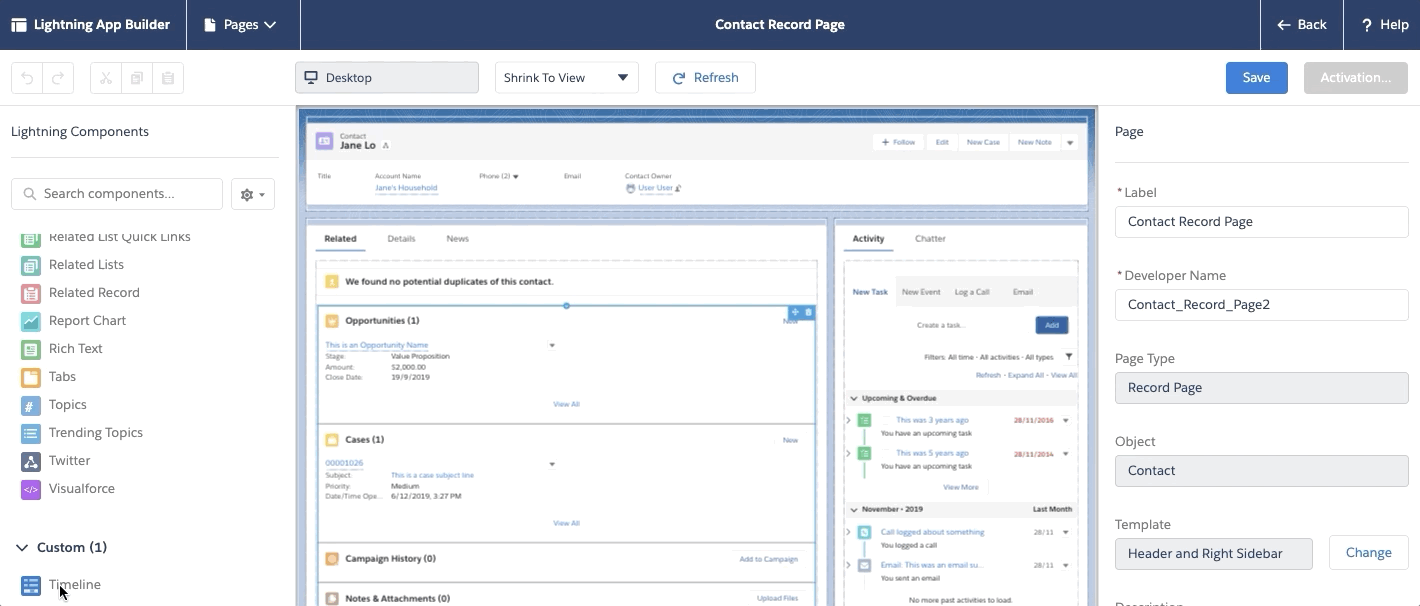Click the Change template button
The image size is (1420, 606).
coord(1368,553)
